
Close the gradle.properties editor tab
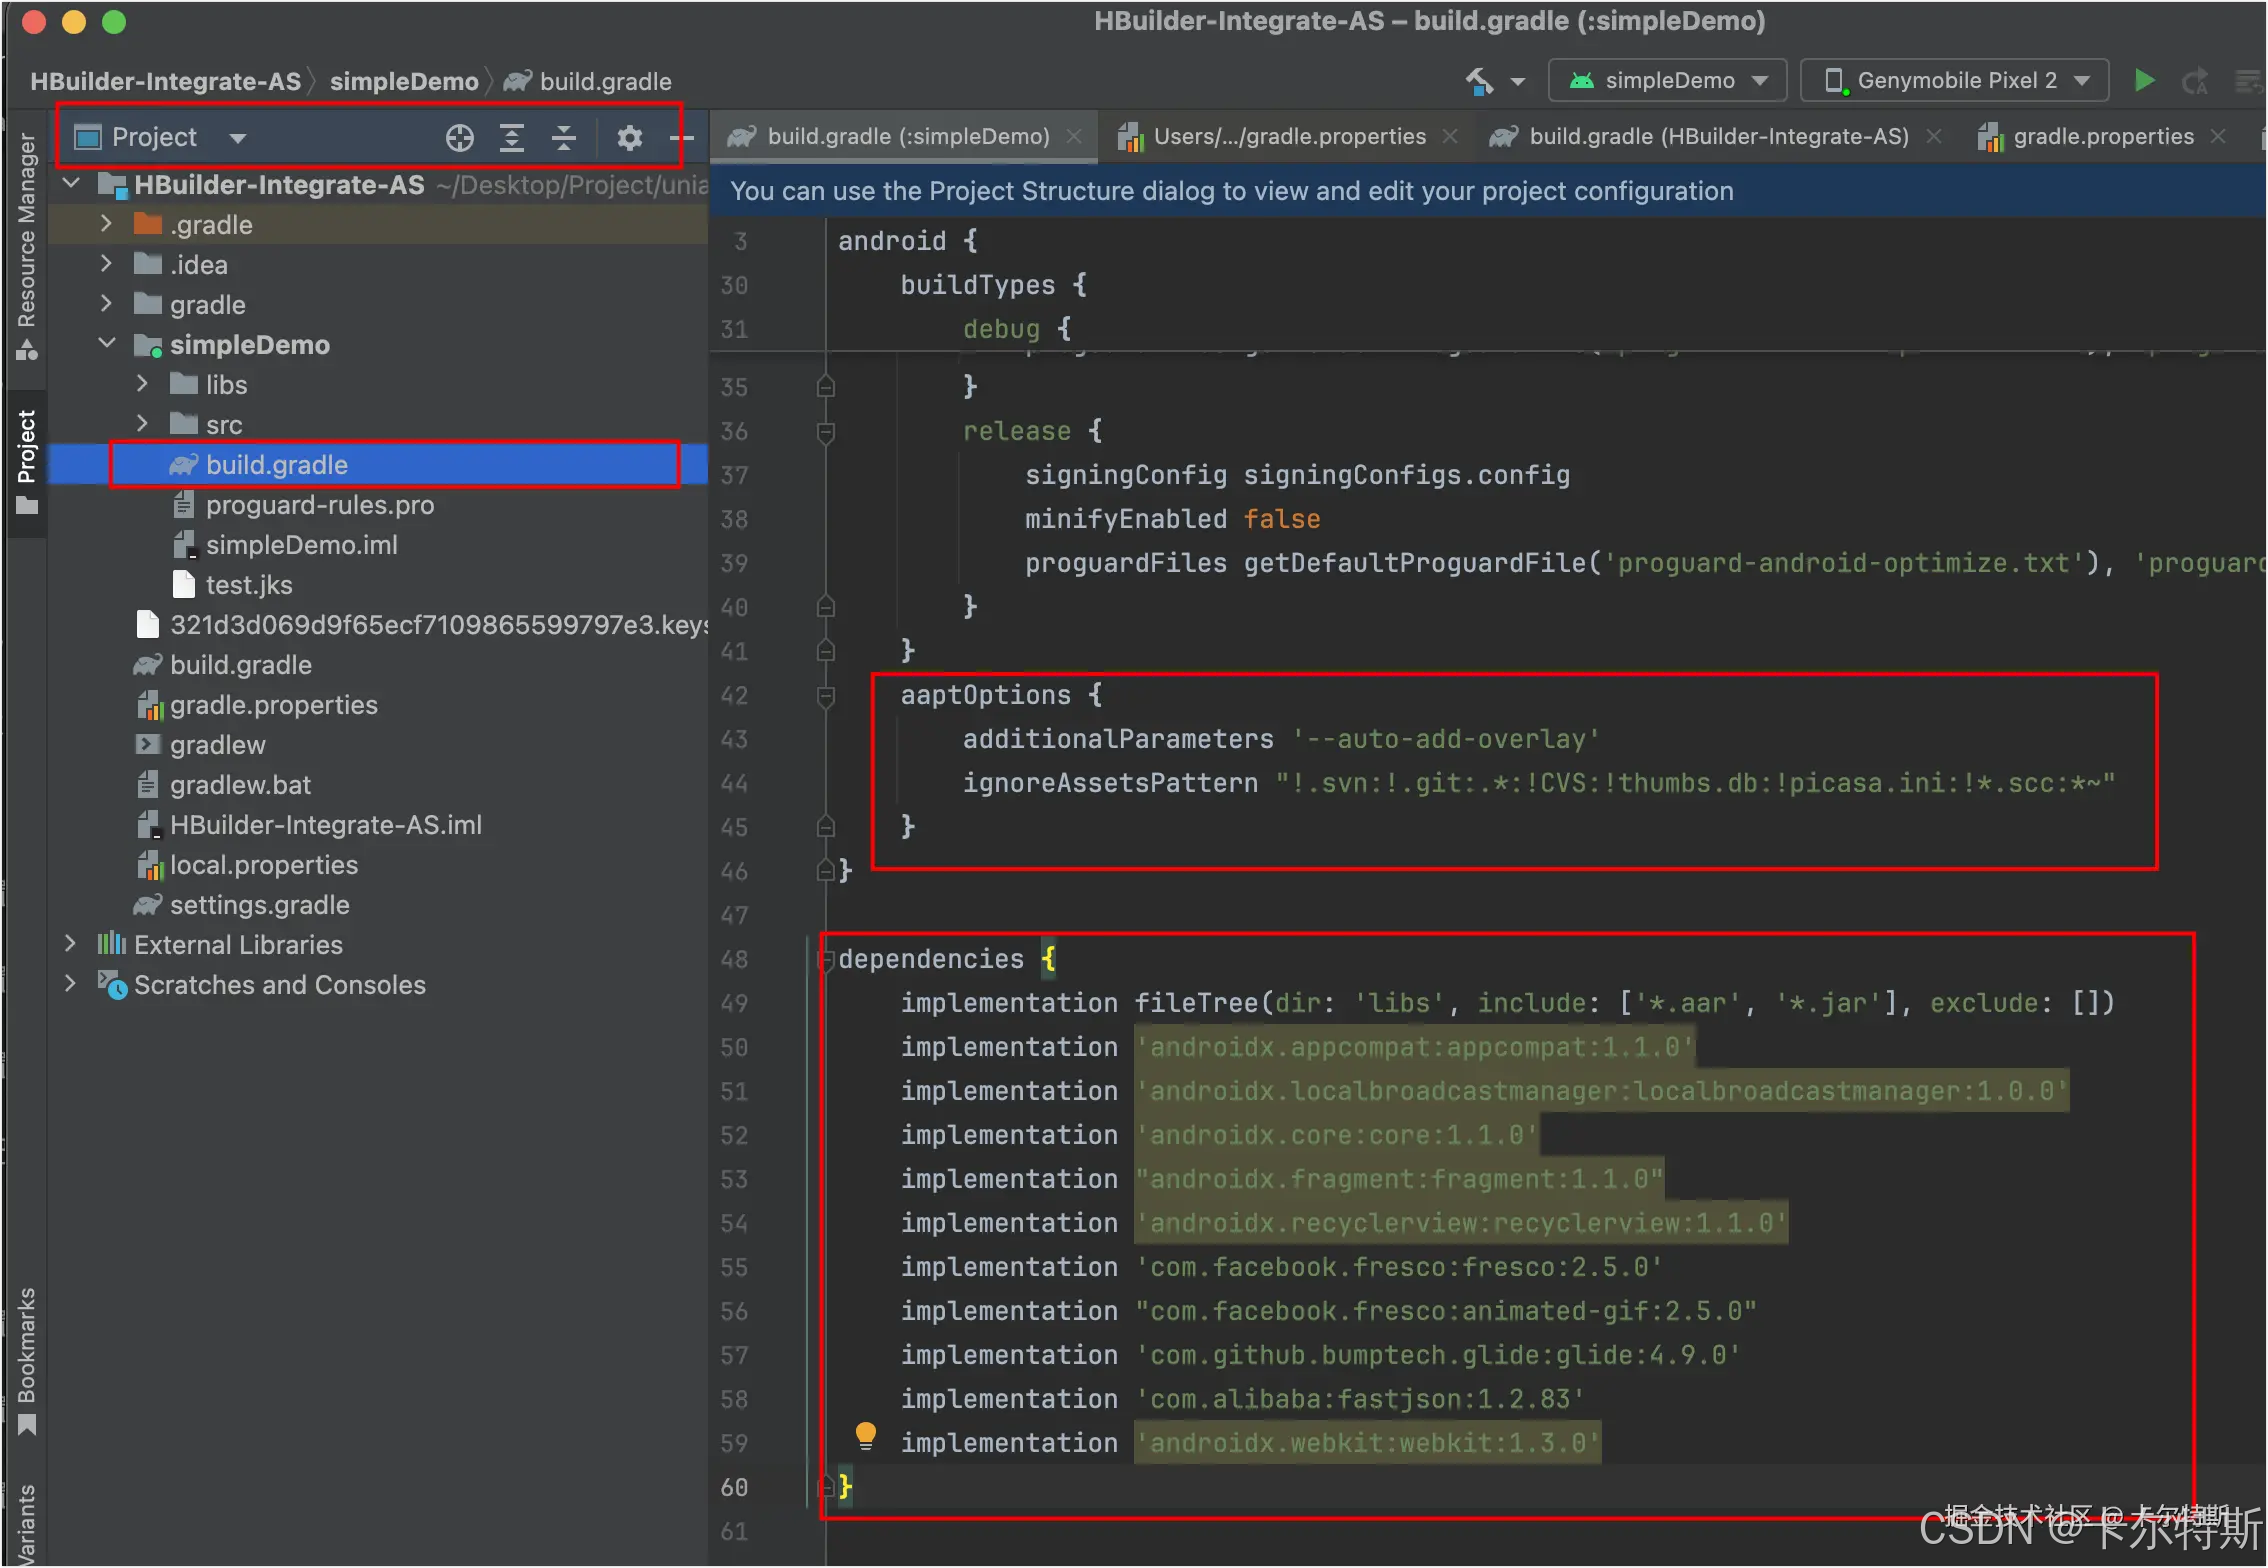2218,136
